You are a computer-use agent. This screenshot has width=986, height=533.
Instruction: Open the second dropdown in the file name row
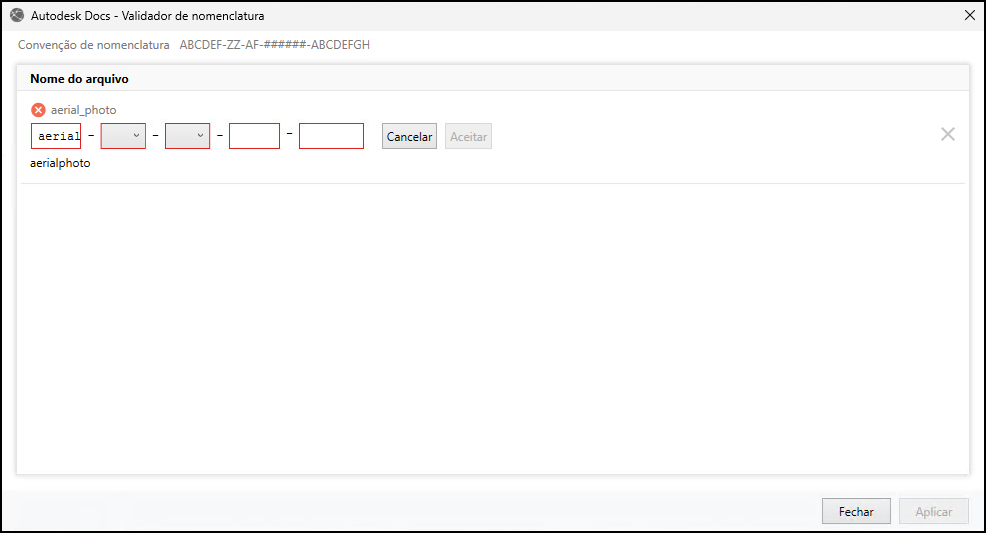(187, 136)
